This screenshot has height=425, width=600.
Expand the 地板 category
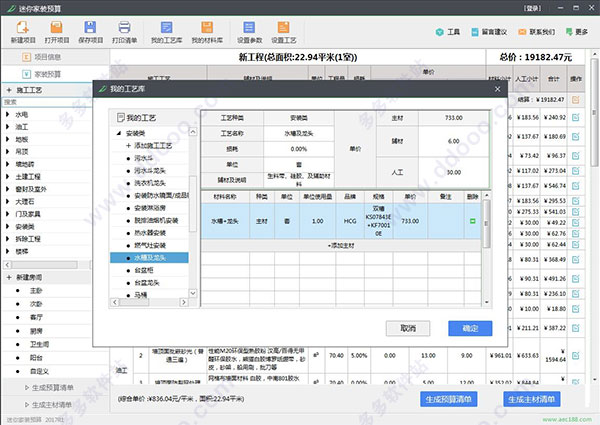click(x=8, y=139)
